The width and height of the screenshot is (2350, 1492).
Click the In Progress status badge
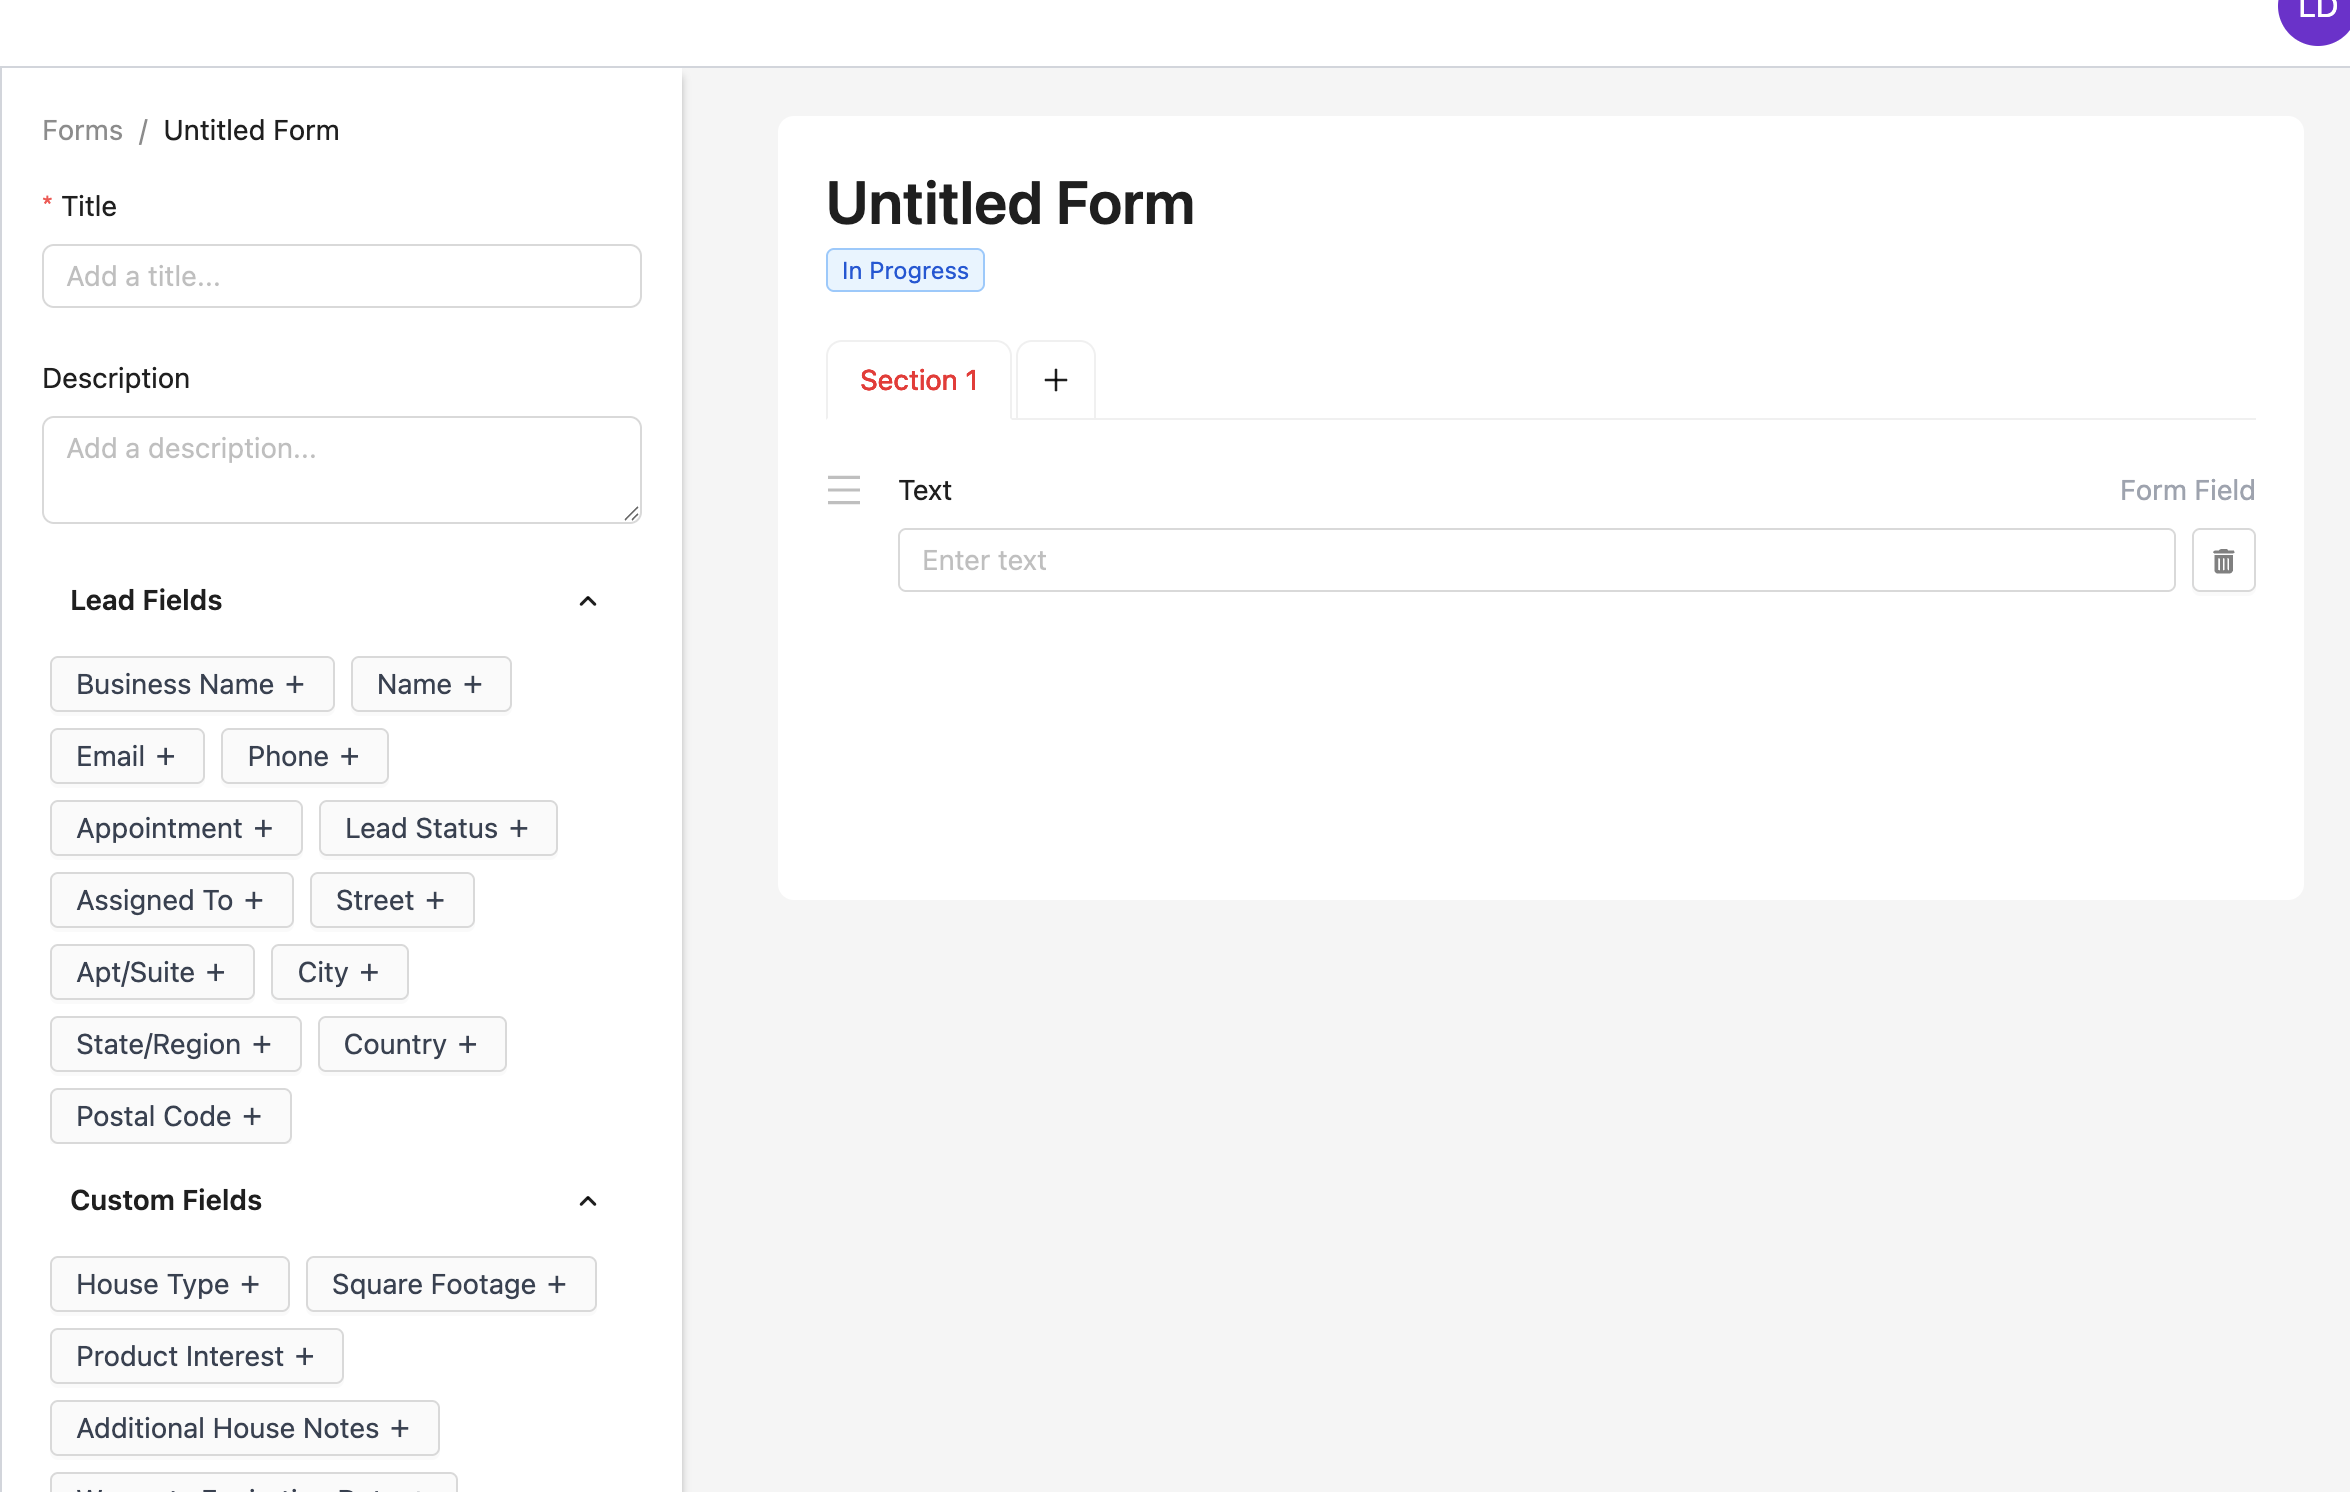904,270
